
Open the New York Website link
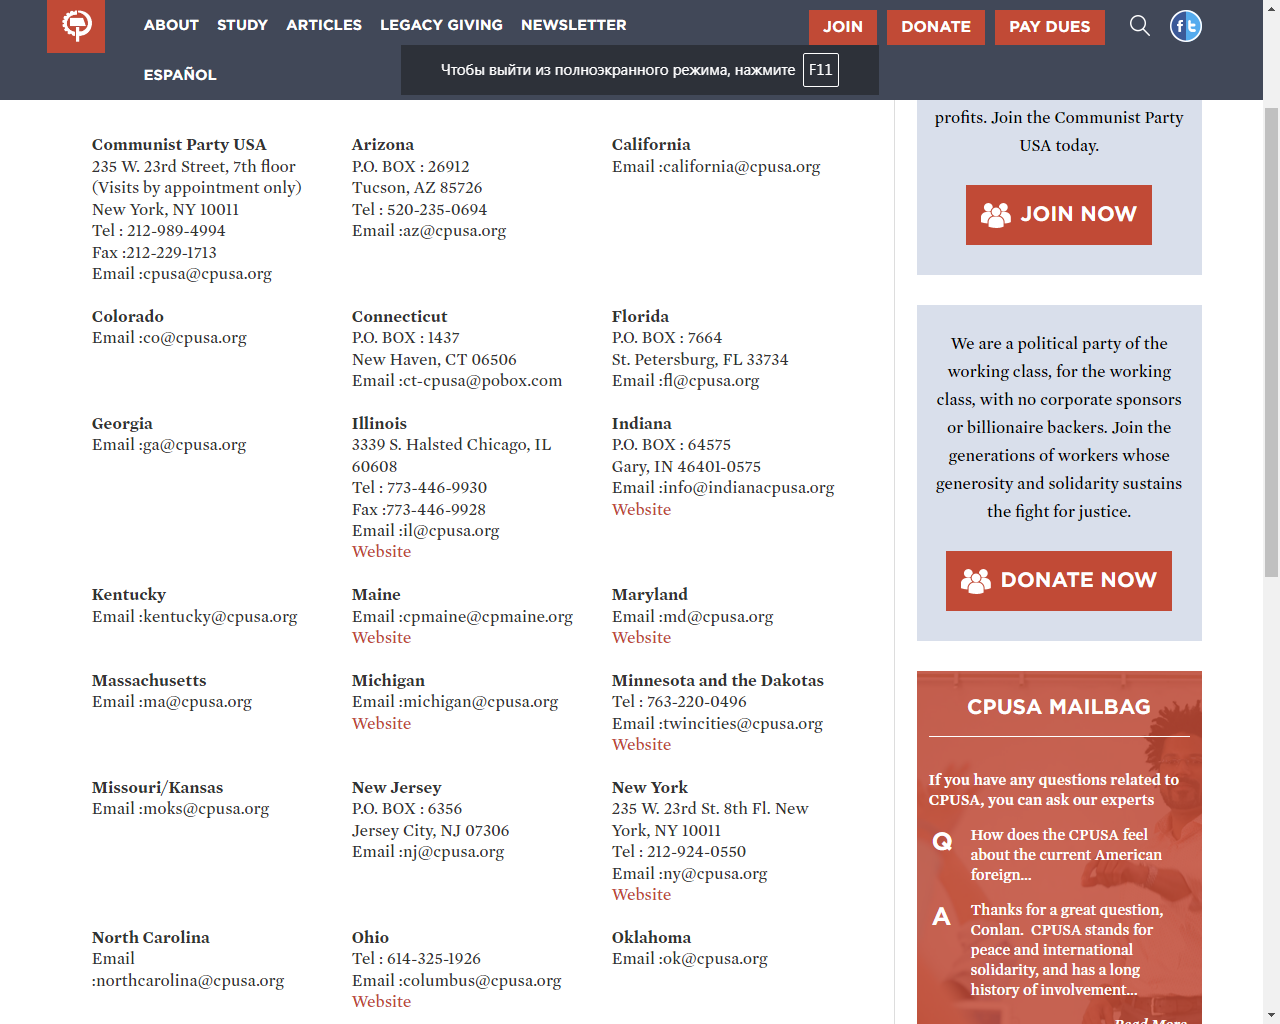point(641,895)
